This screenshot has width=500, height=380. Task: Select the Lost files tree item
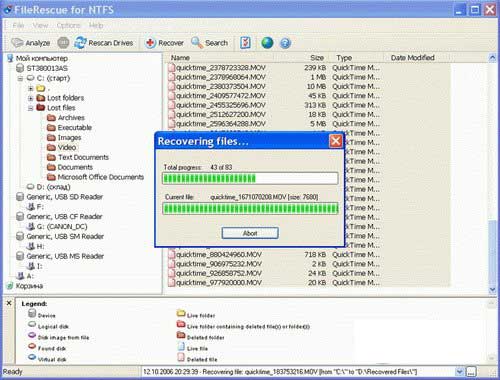61,108
